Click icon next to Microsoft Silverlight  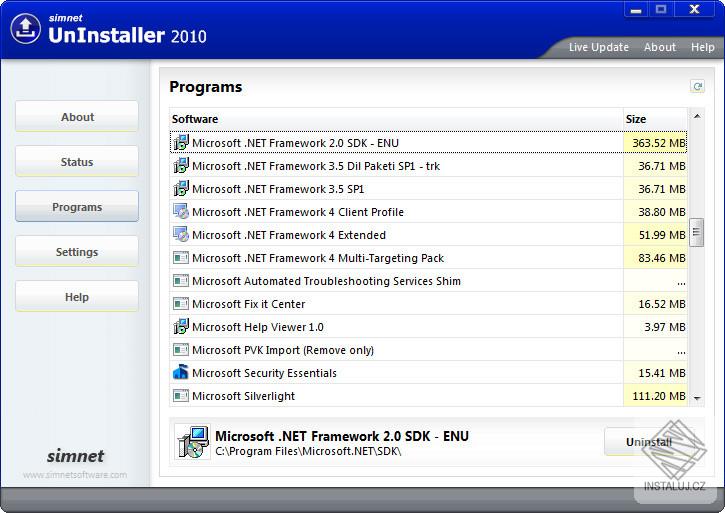click(x=181, y=396)
